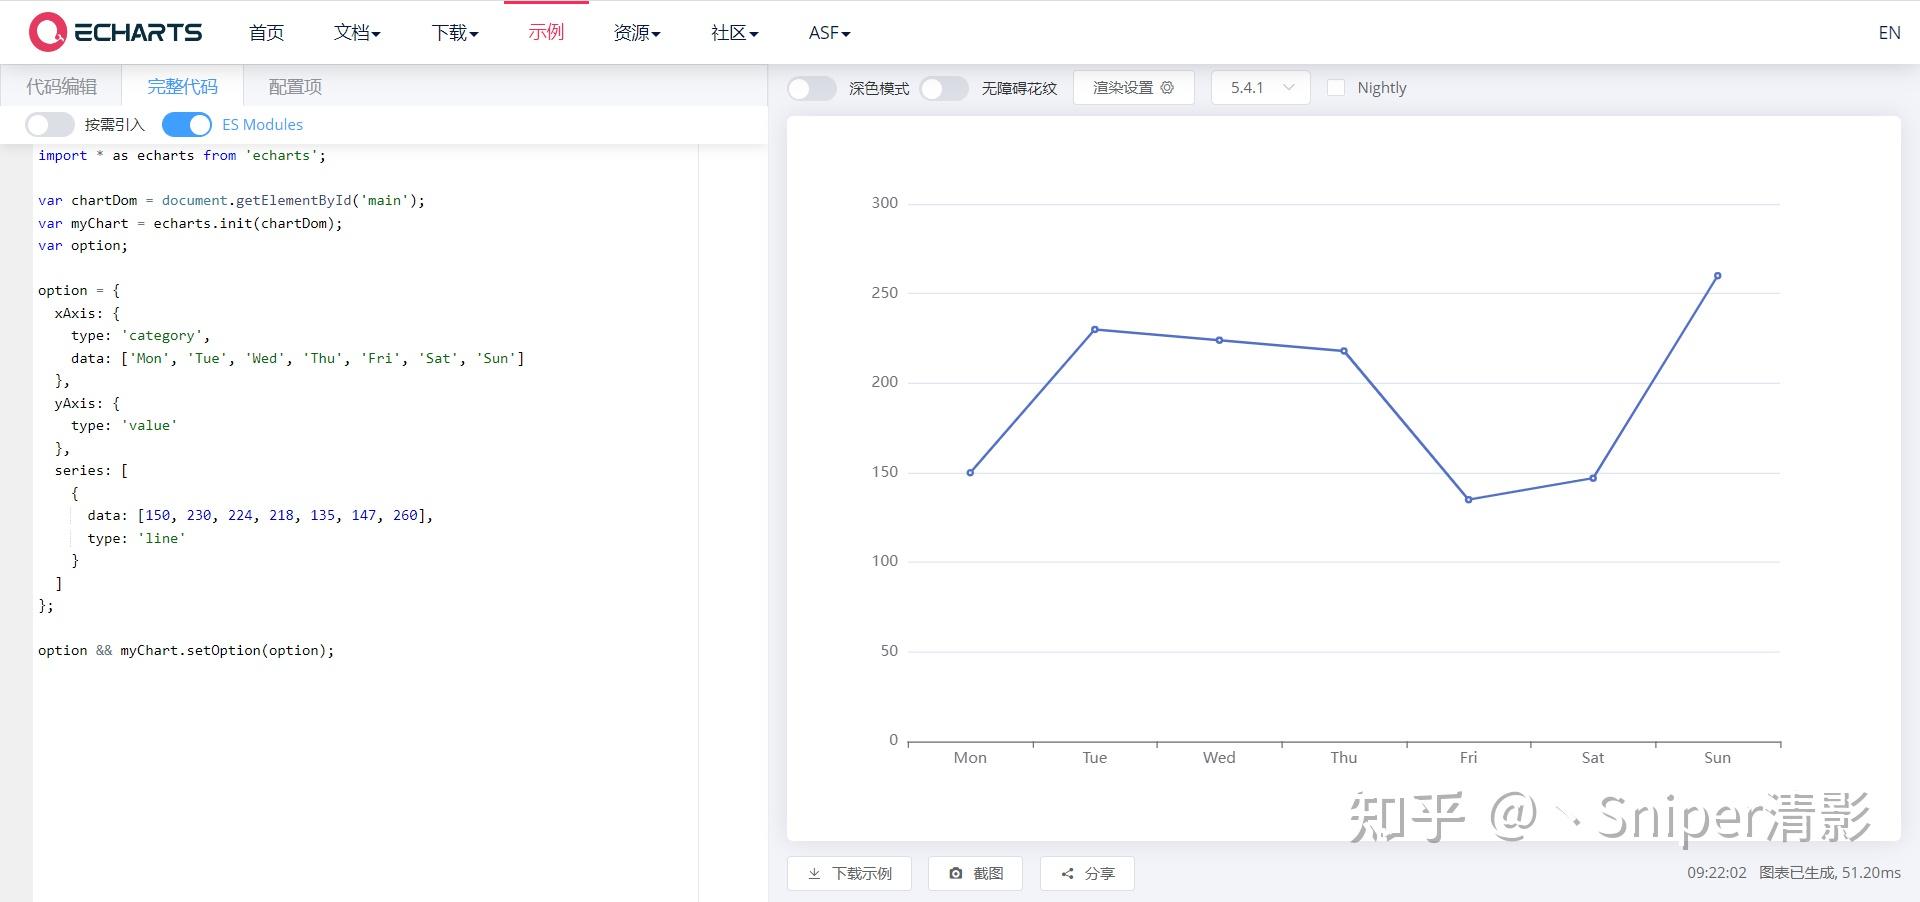Expand the 文档 menu

357,32
